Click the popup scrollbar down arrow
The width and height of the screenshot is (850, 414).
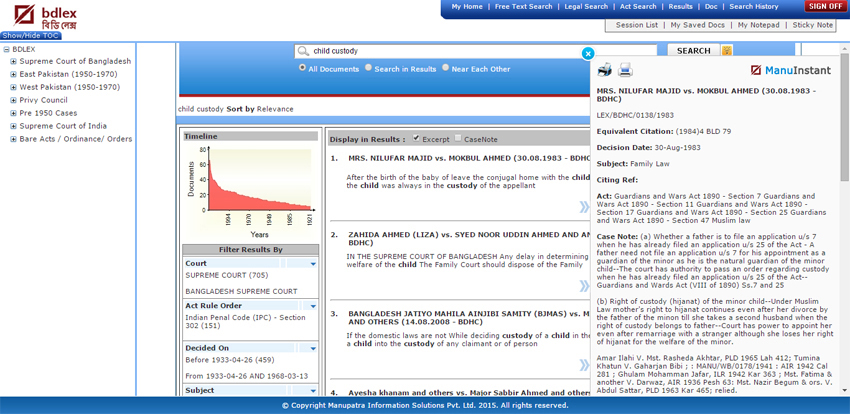pos(845,391)
